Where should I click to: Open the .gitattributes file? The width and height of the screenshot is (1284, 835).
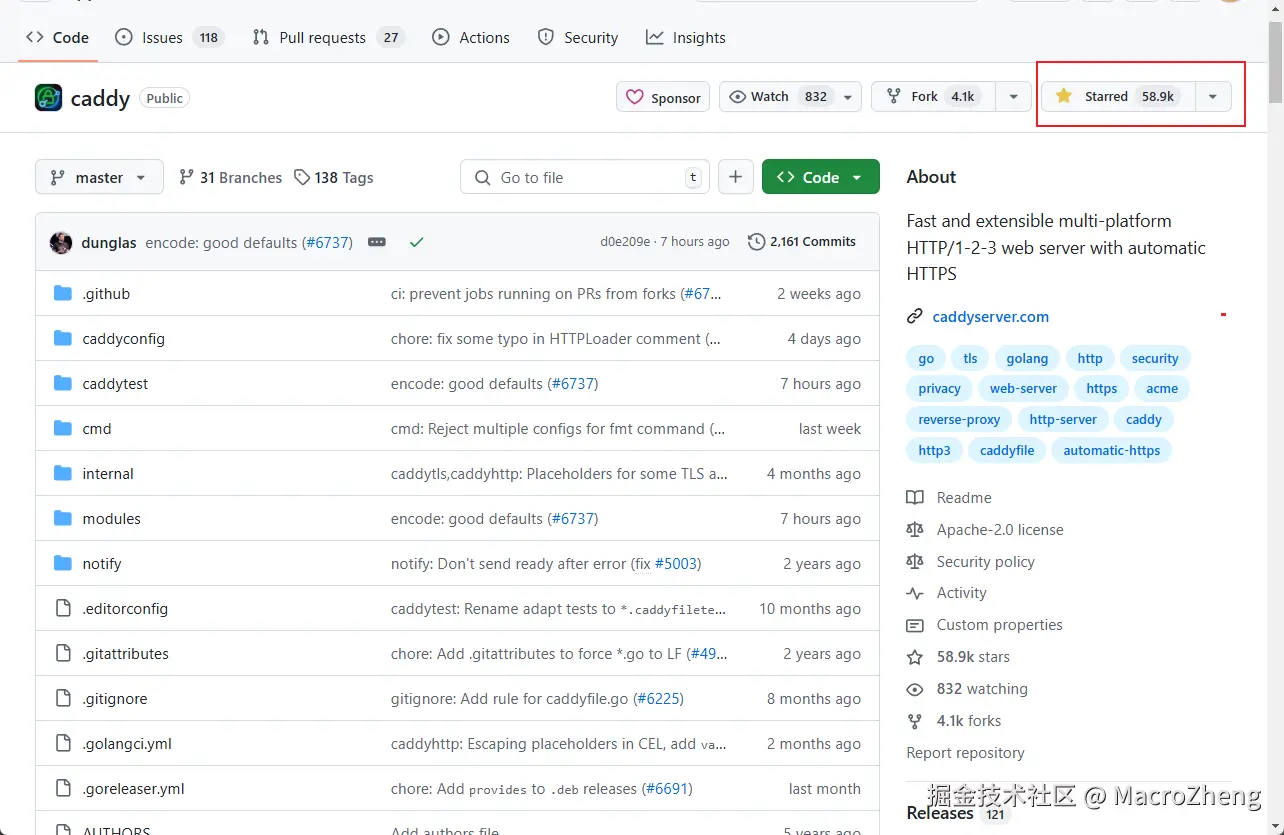[x=126, y=654]
